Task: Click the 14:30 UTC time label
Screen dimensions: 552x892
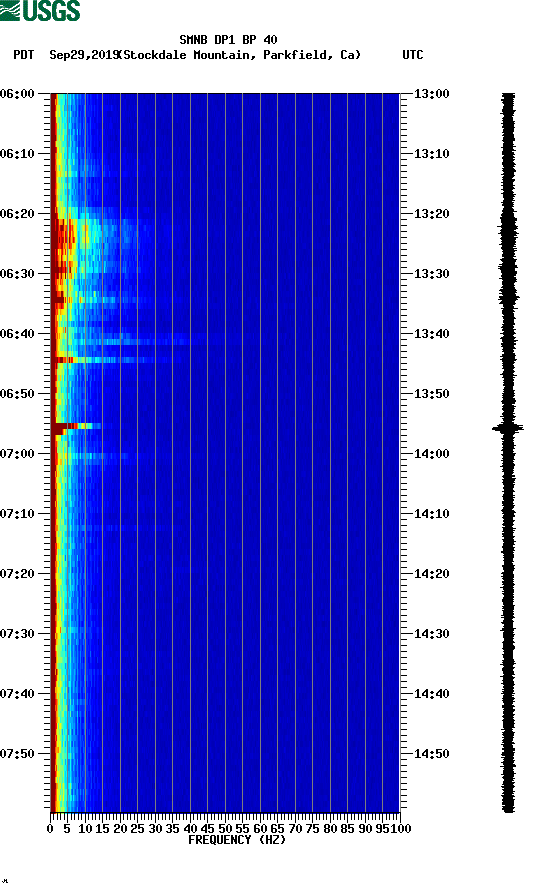Action: click(431, 634)
